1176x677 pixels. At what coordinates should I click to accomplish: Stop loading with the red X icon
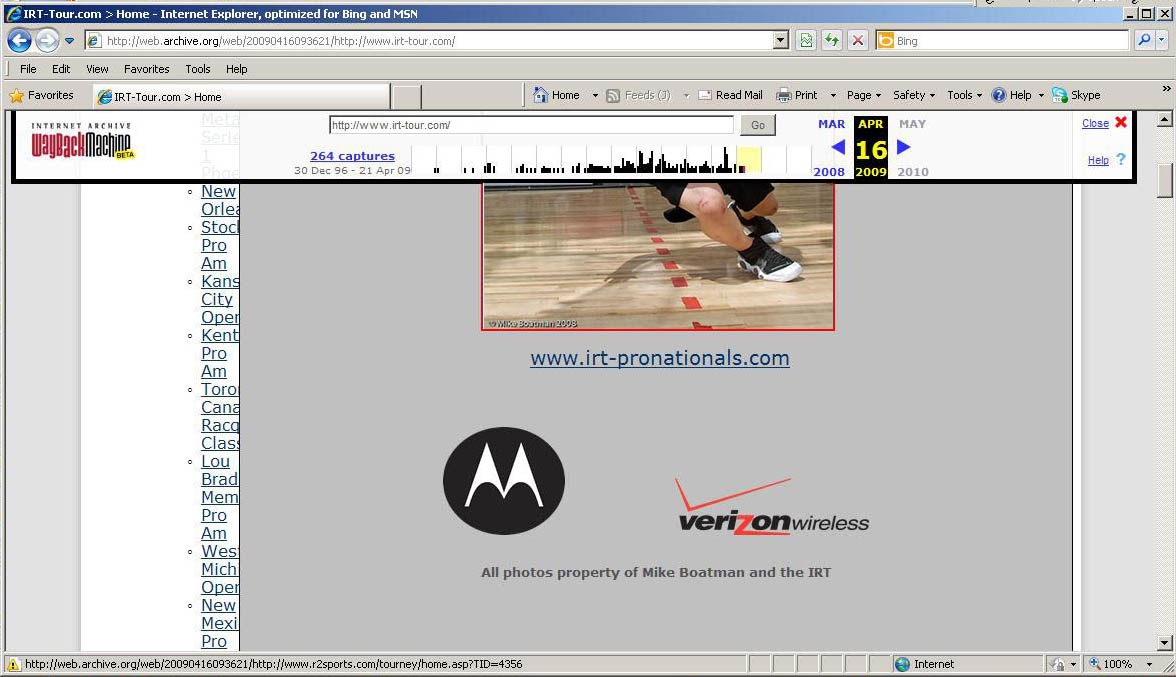tap(858, 40)
